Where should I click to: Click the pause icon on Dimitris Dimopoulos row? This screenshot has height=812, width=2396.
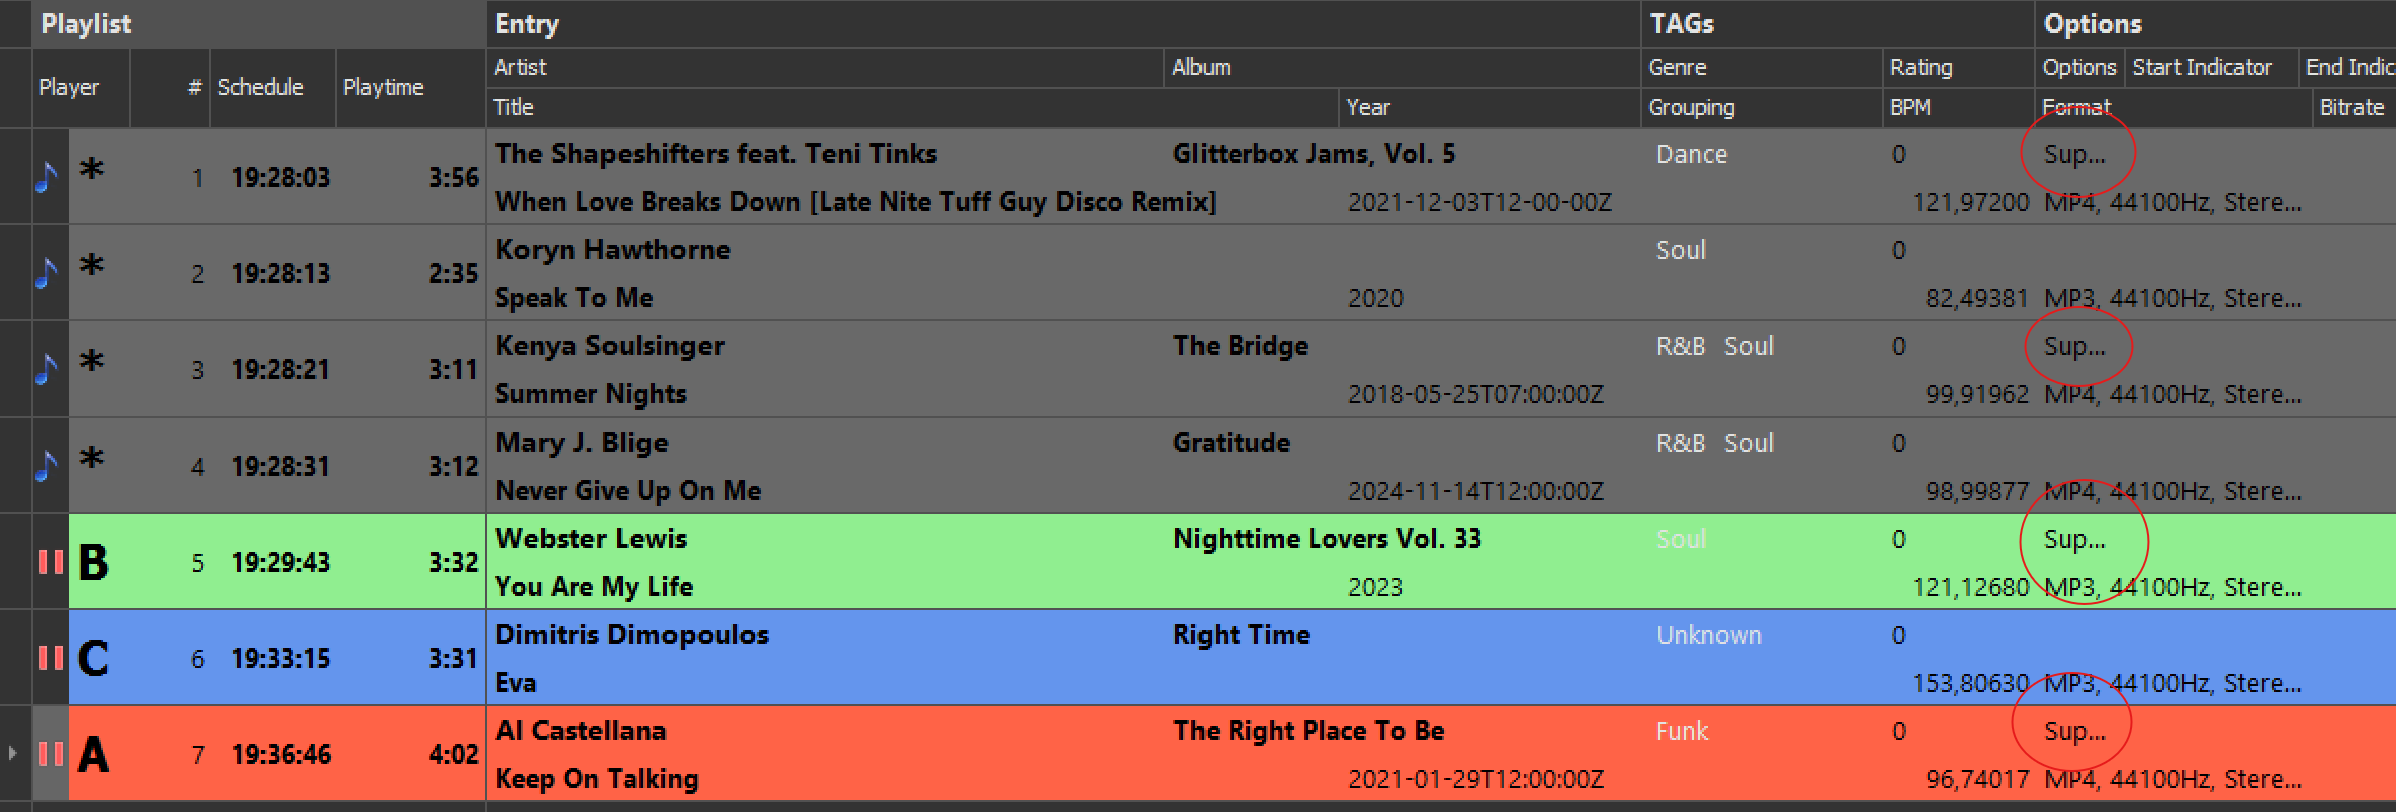pyautogui.click(x=50, y=658)
